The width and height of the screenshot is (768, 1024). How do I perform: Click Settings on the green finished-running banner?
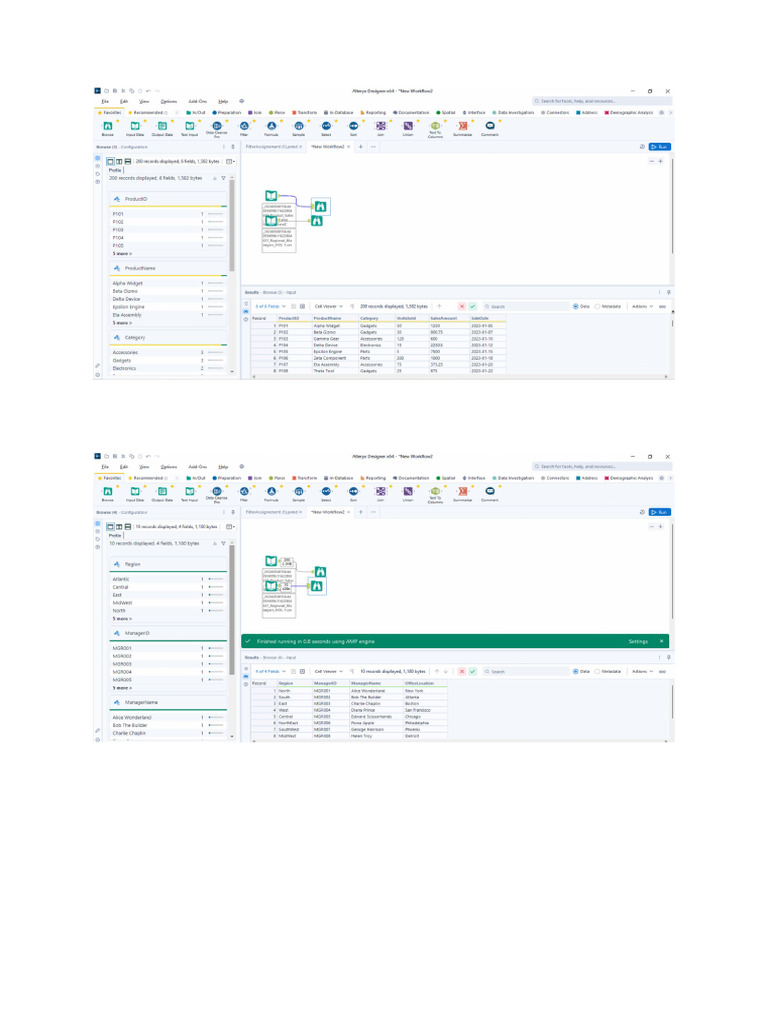(638, 641)
